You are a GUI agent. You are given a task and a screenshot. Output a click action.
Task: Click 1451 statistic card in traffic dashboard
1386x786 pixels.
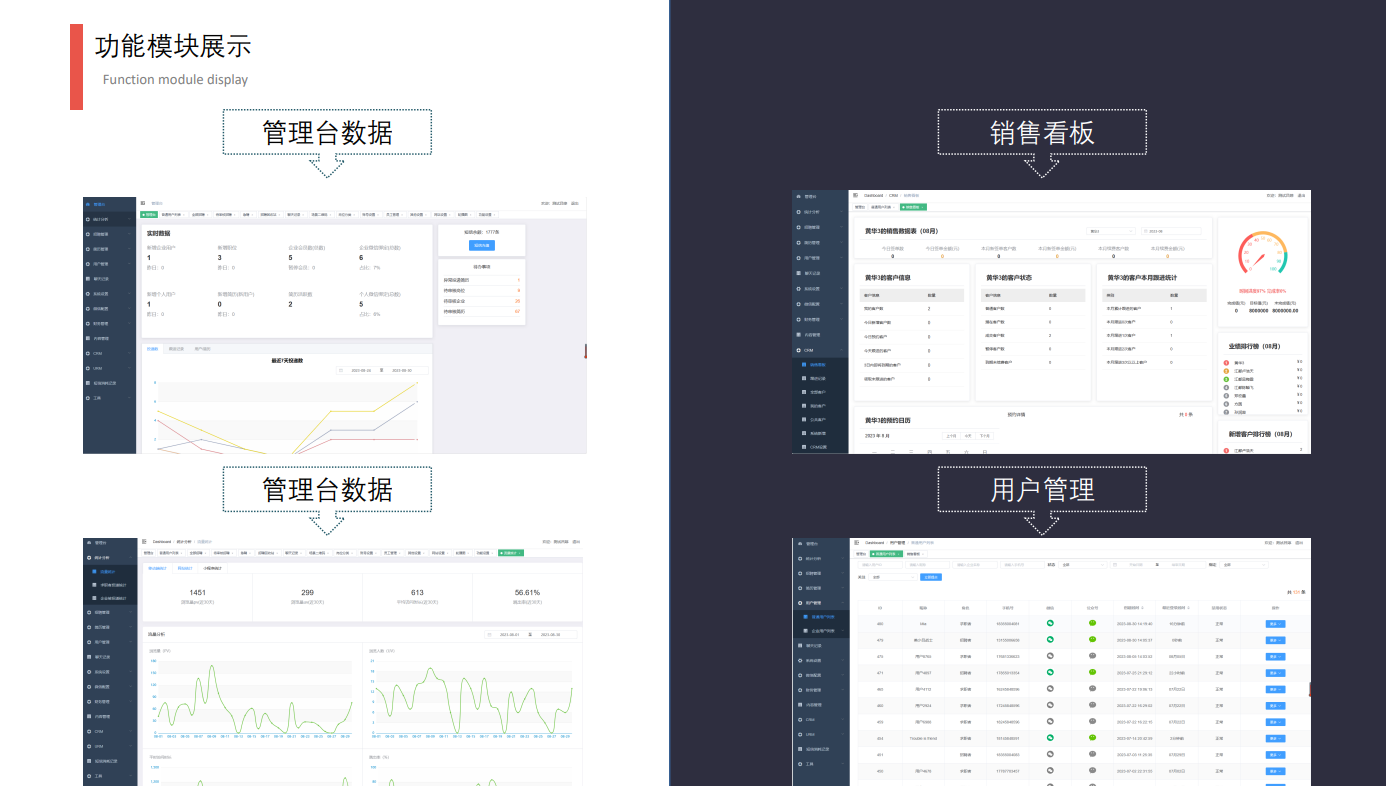(198, 597)
